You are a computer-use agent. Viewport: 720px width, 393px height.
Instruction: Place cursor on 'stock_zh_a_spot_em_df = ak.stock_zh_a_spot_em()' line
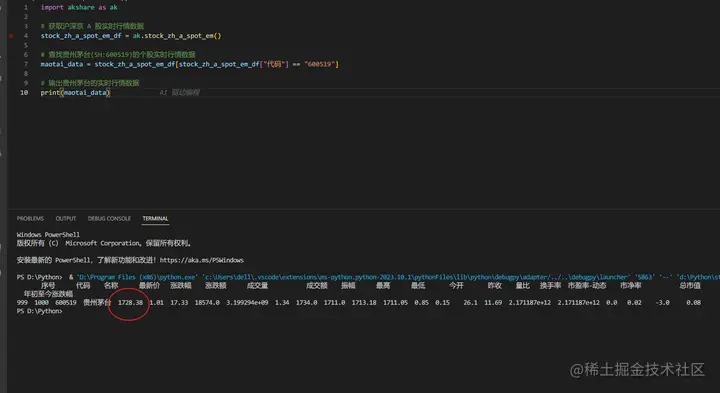coord(131,36)
